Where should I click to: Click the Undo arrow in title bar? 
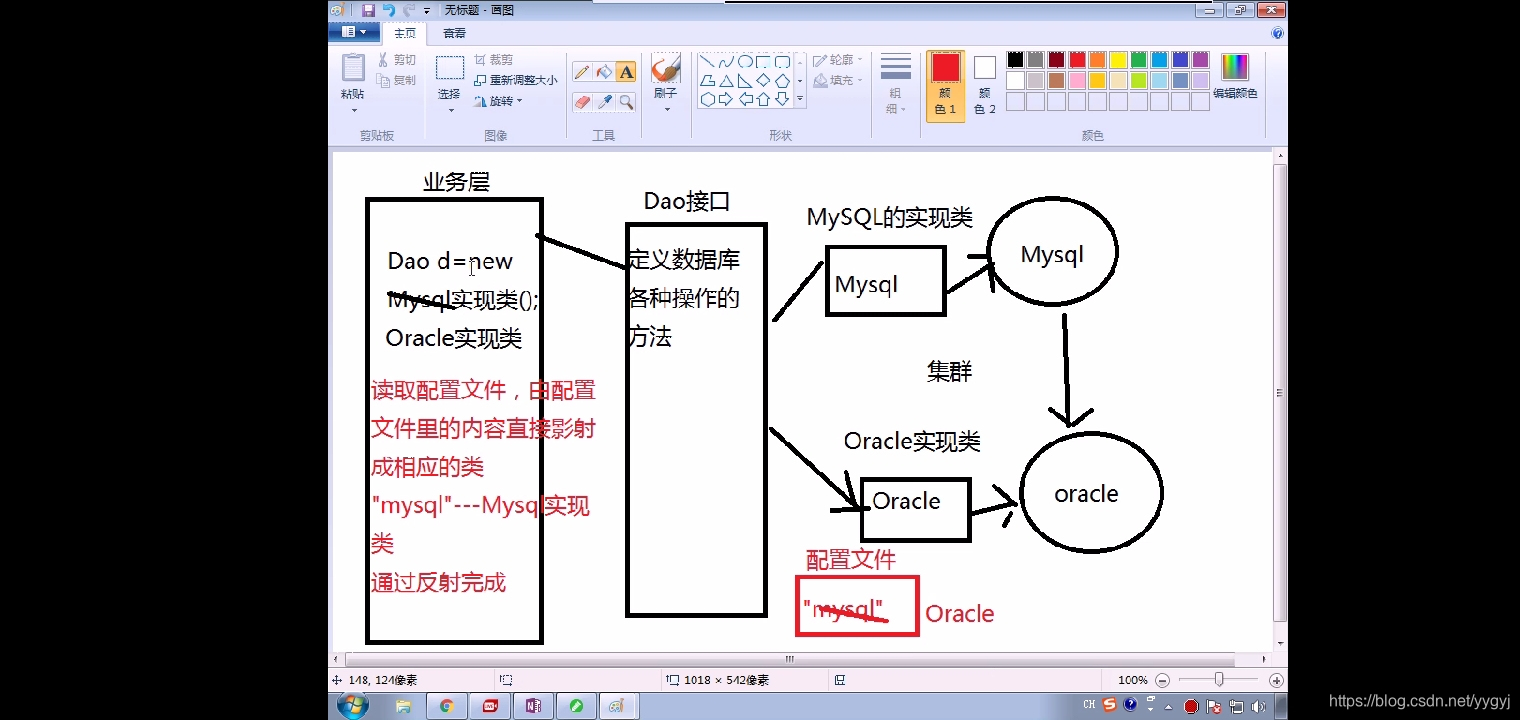click(x=389, y=10)
